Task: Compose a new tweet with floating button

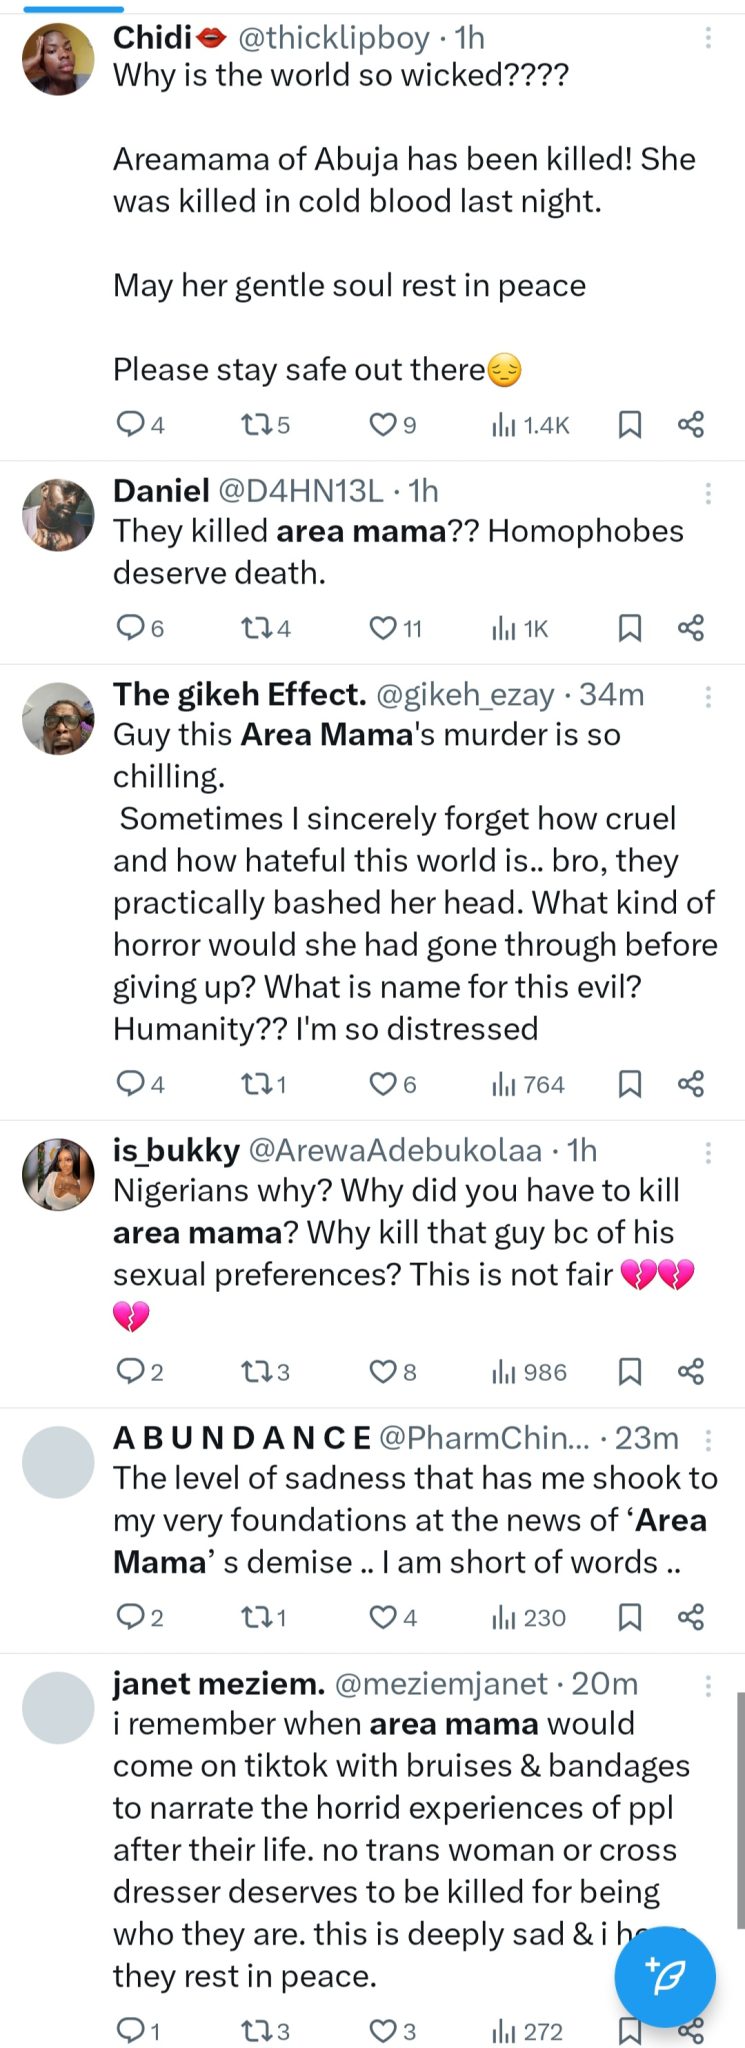Action: [x=664, y=1976]
